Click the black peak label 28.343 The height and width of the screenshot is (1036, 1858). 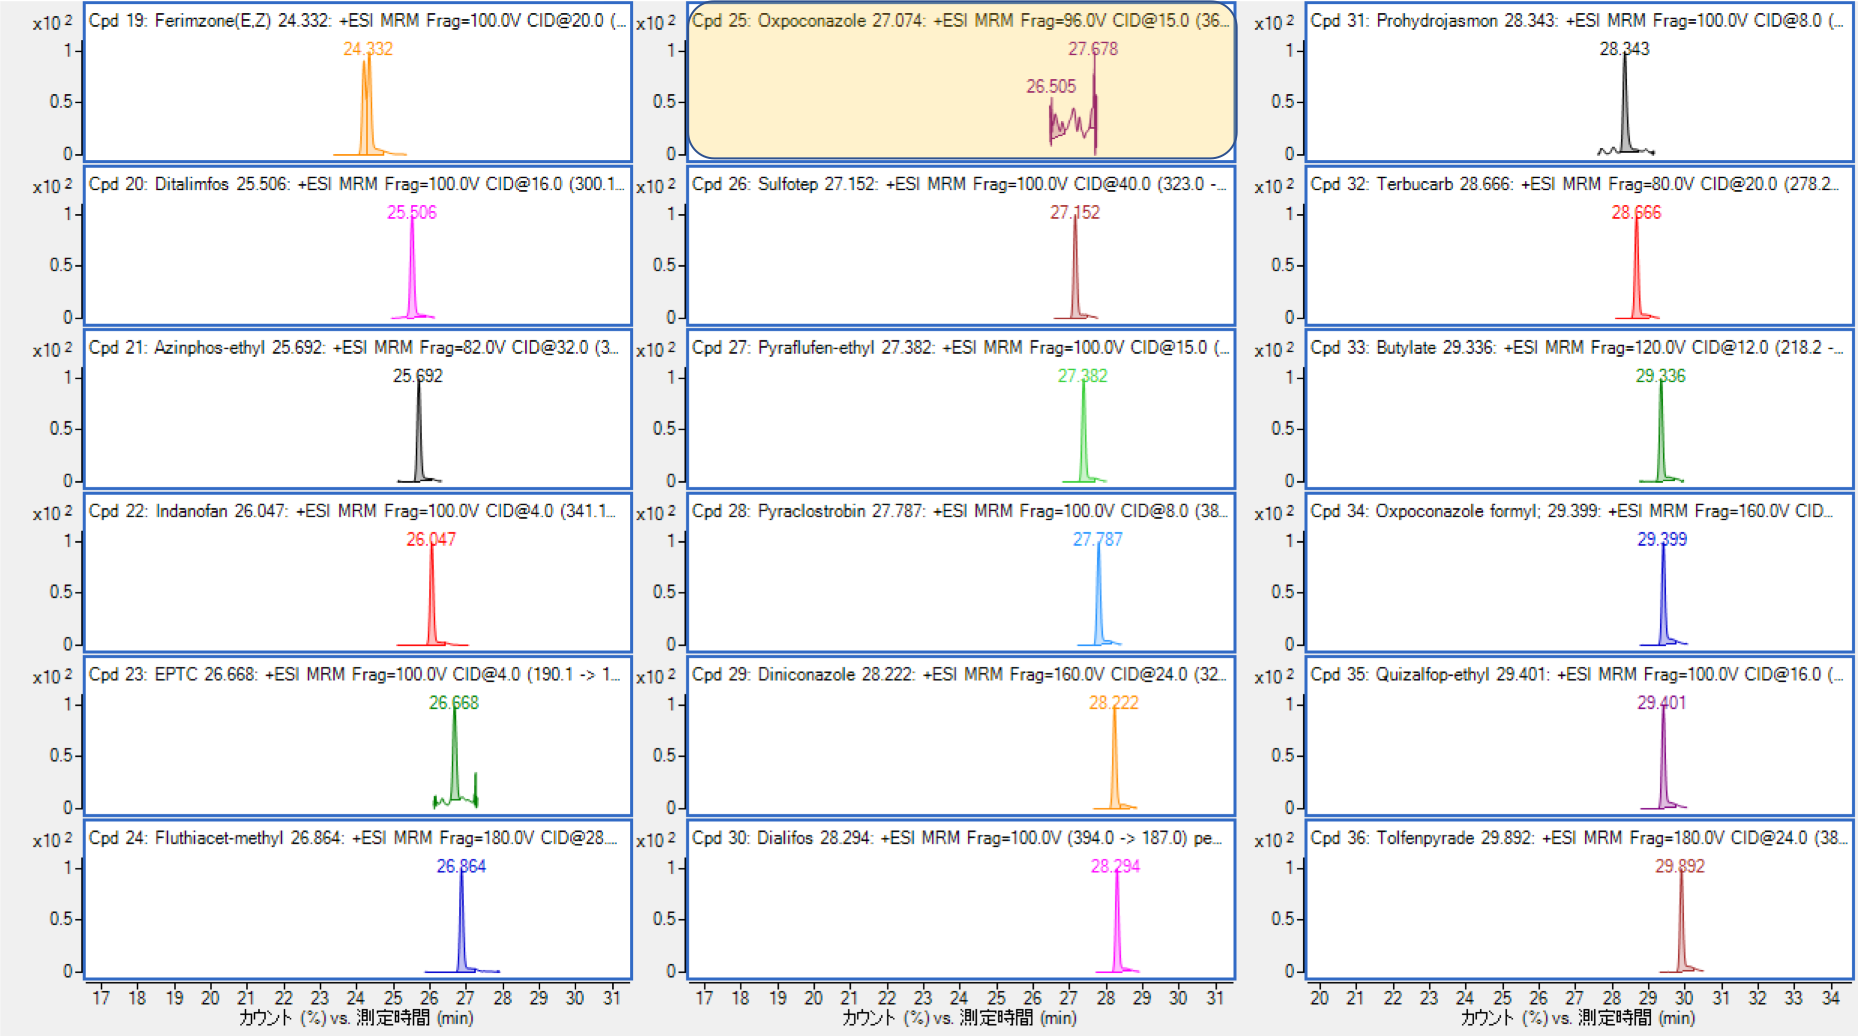1625,49
